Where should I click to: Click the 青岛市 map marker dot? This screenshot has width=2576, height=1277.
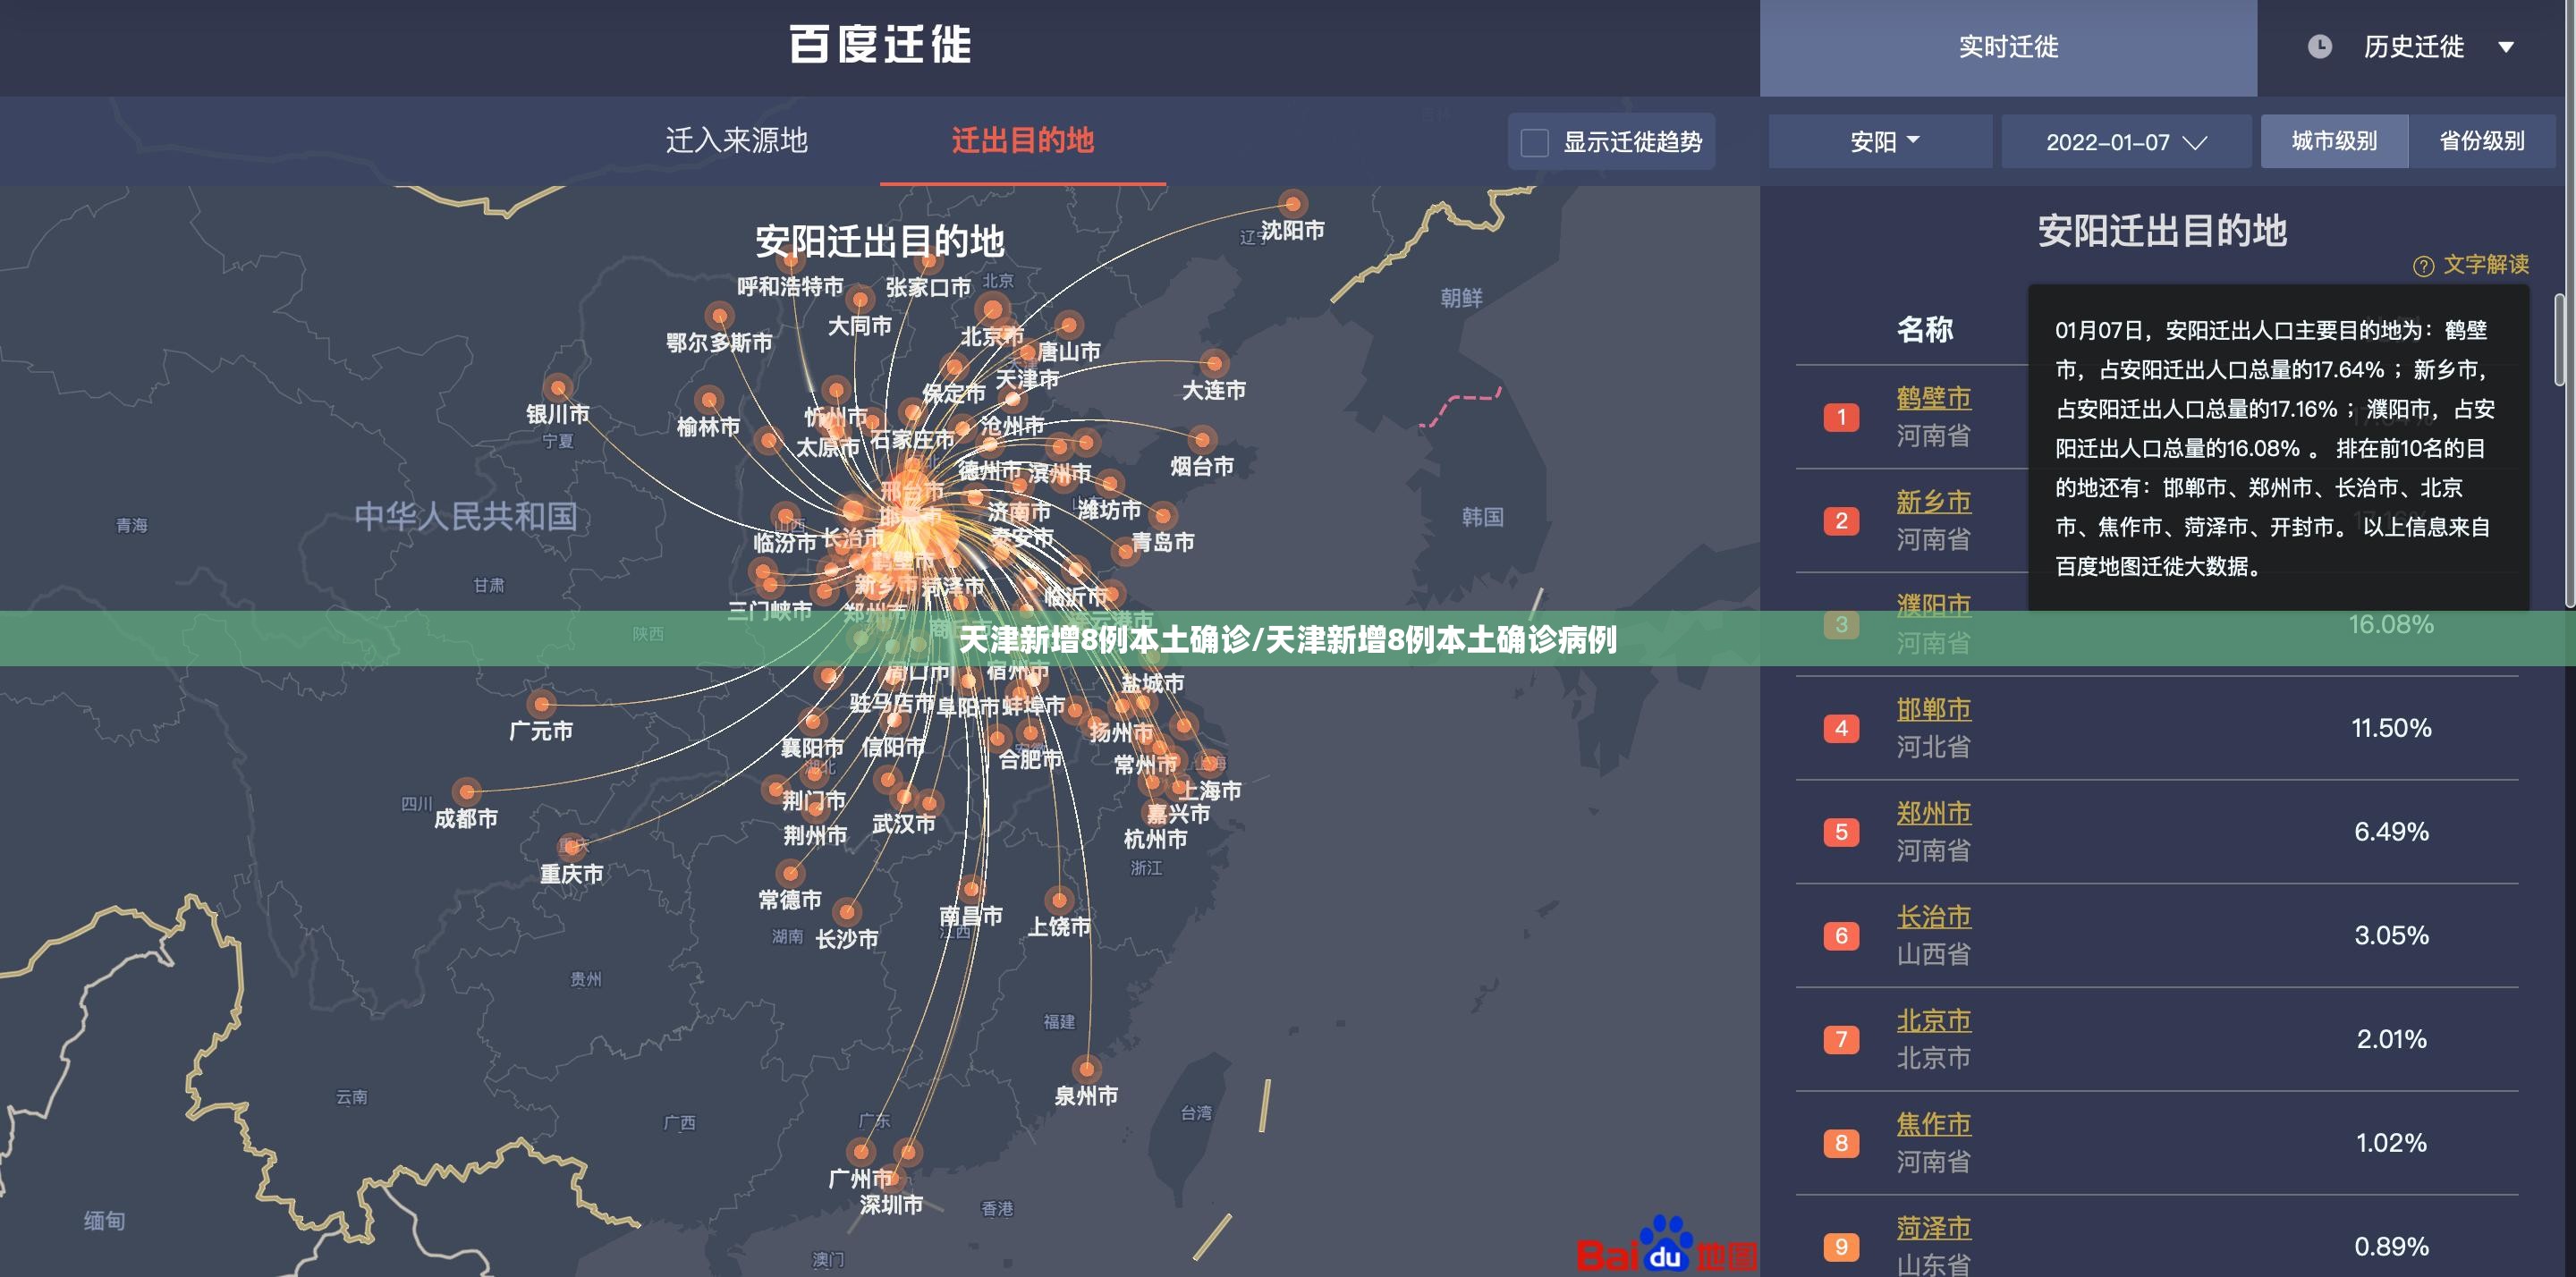click(1163, 516)
